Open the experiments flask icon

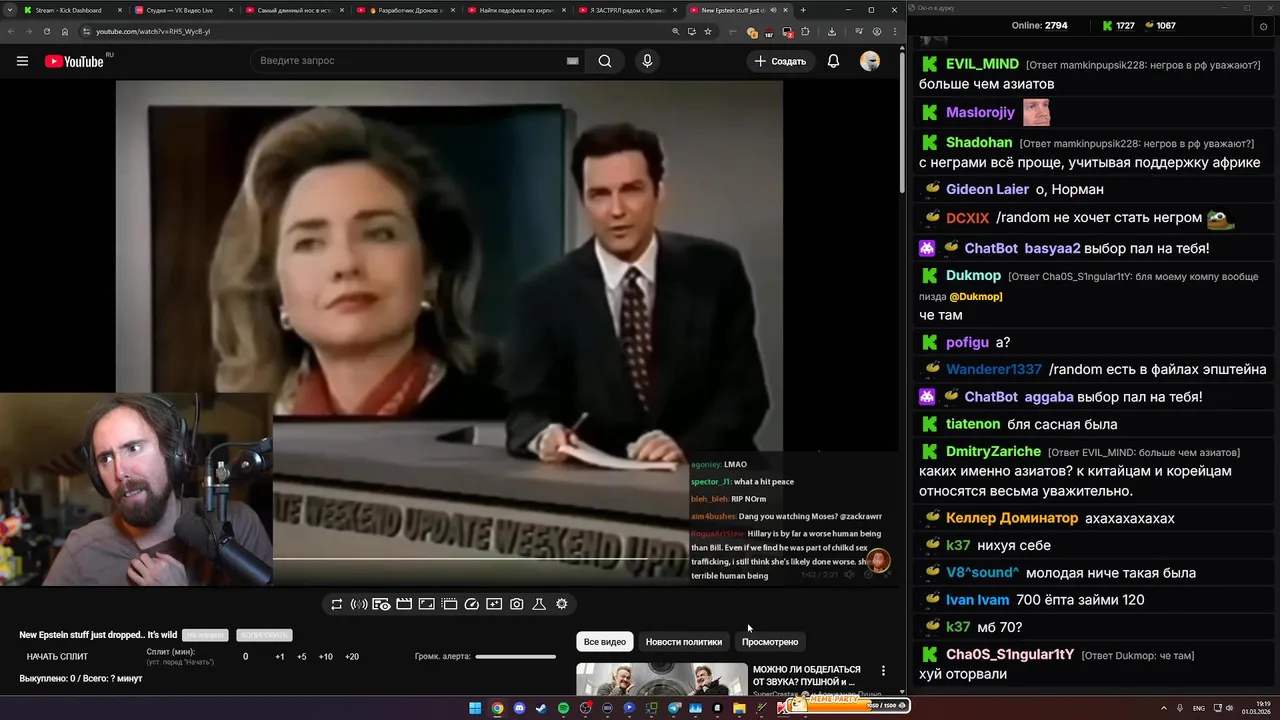[x=539, y=604]
